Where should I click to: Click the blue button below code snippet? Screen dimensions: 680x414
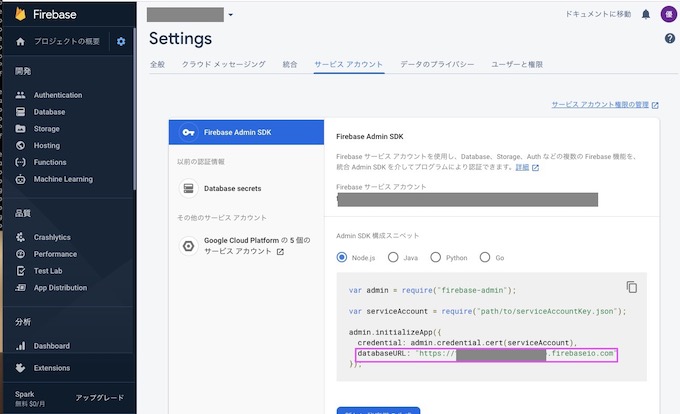[x=378, y=411]
